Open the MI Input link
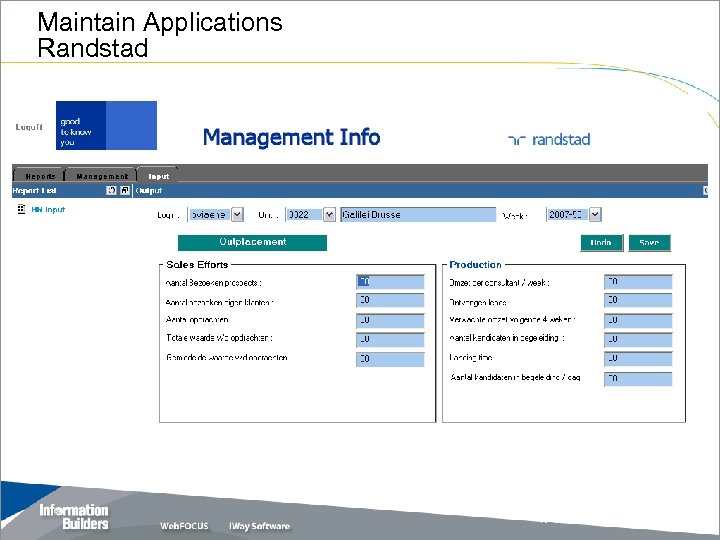 click(48, 209)
